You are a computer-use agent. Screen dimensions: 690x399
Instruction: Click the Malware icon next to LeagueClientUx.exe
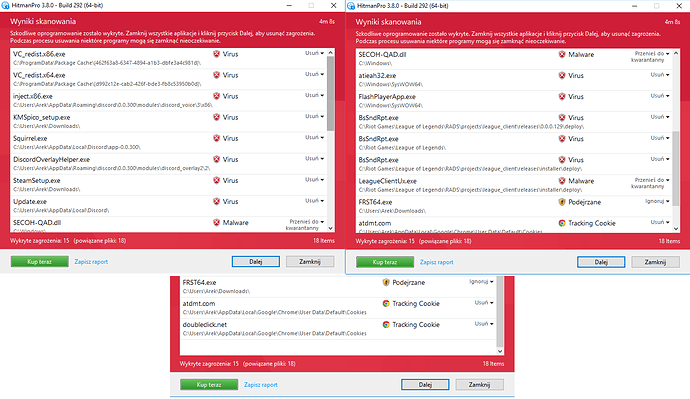[562, 181]
